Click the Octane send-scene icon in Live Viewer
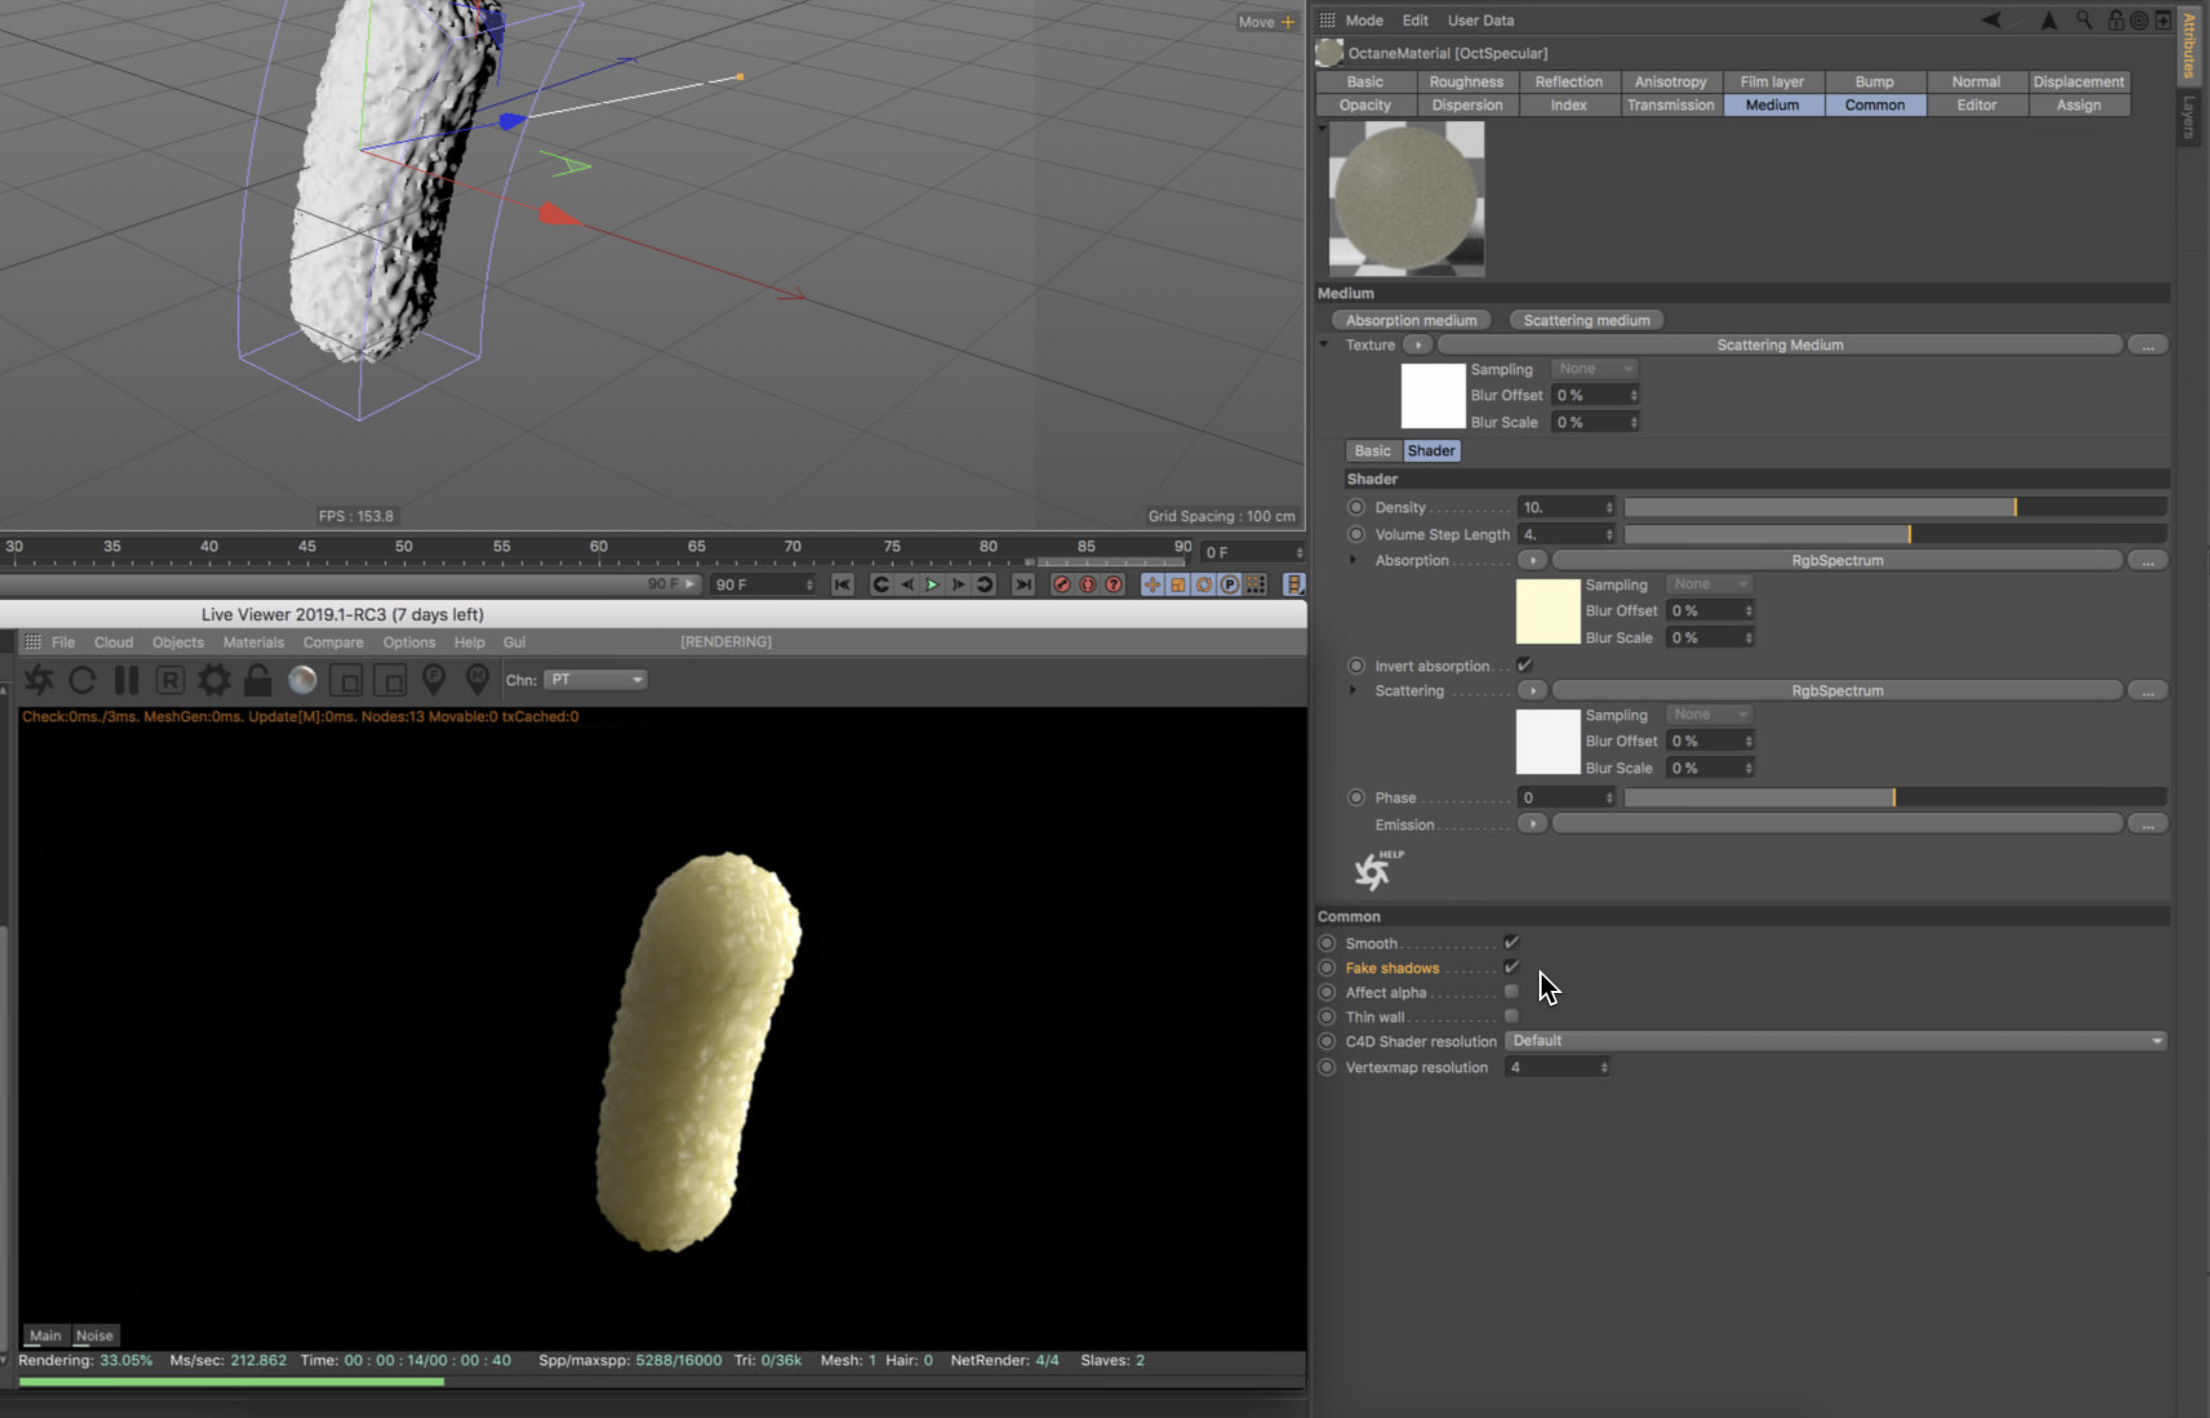The height and width of the screenshot is (1418, 2210). 39,680
